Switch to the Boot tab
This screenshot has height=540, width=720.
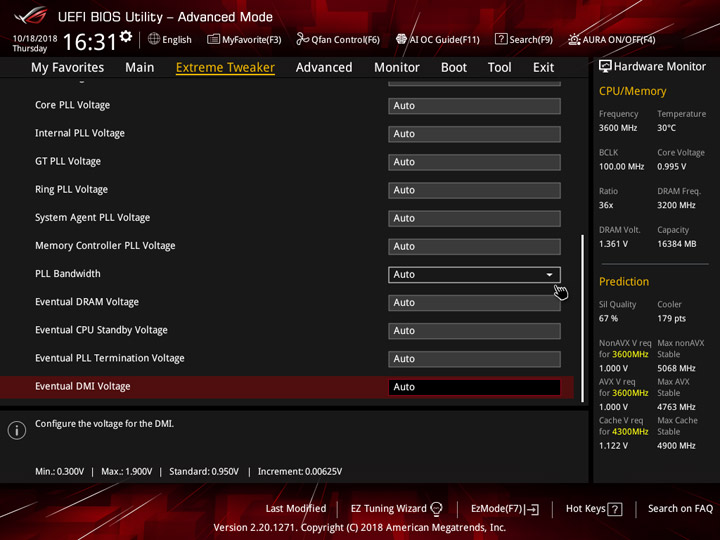[454, 68]
